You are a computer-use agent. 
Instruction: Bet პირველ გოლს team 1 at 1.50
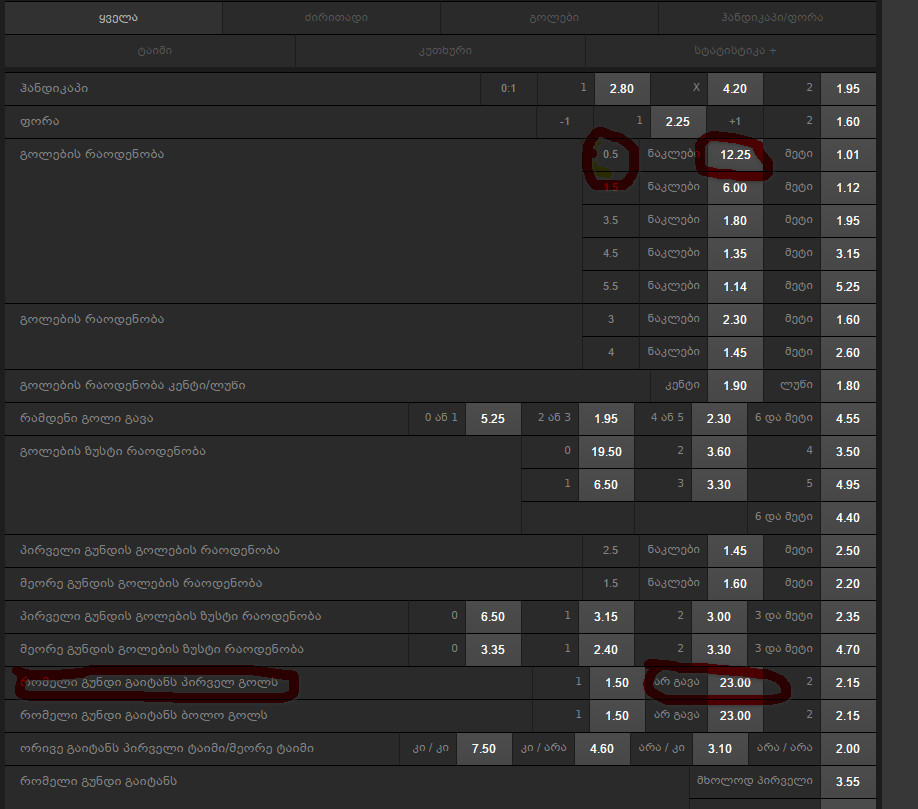pos(617,683)
